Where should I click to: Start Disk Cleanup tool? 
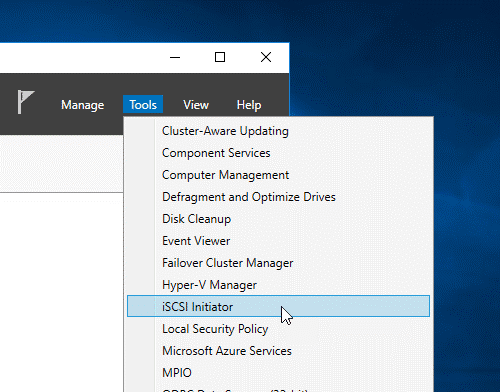278,219
